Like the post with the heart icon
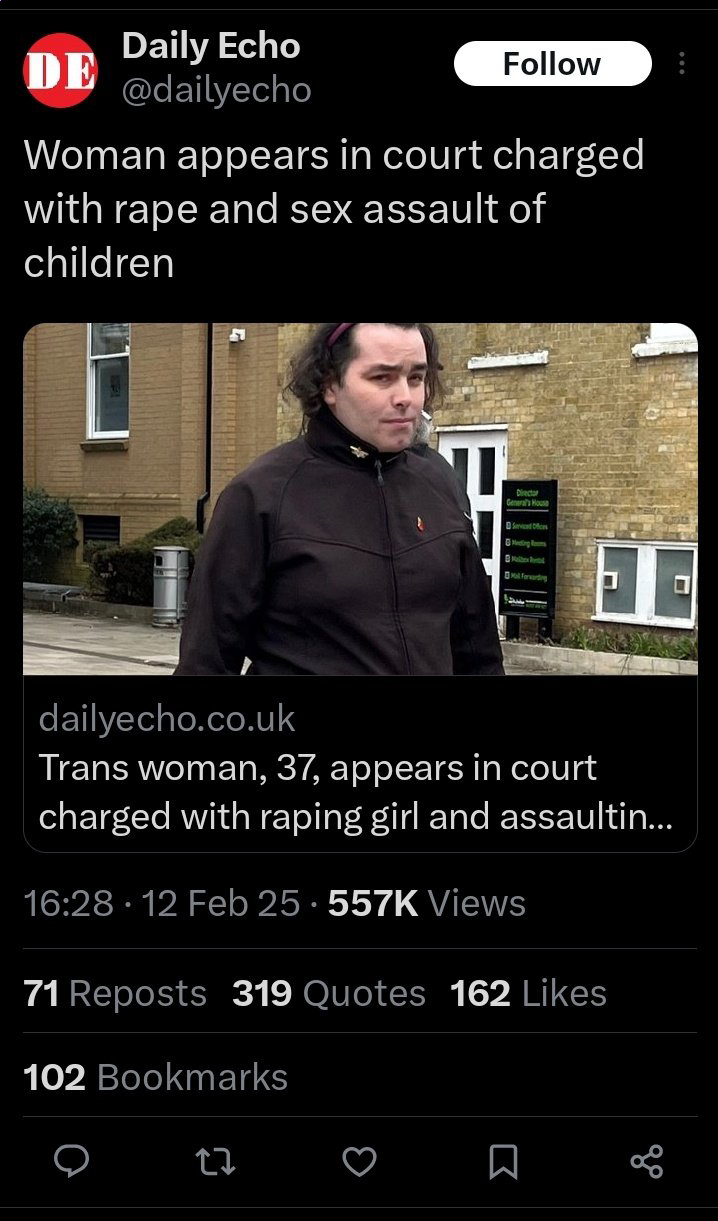This screenshot has width=718, height=1221. coord(360,1161)
